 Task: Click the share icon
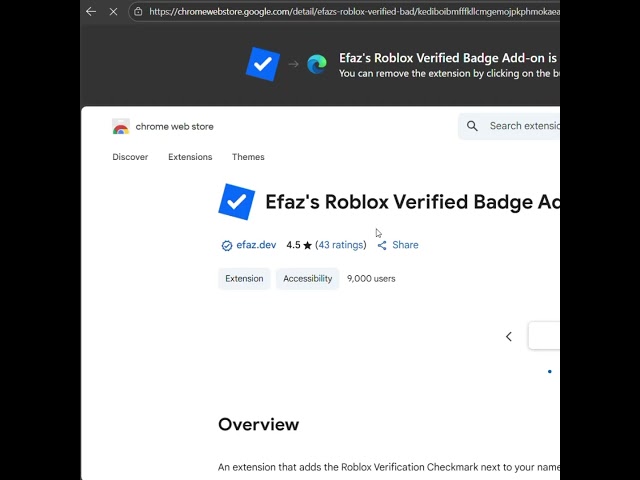(x=382, y=245)
